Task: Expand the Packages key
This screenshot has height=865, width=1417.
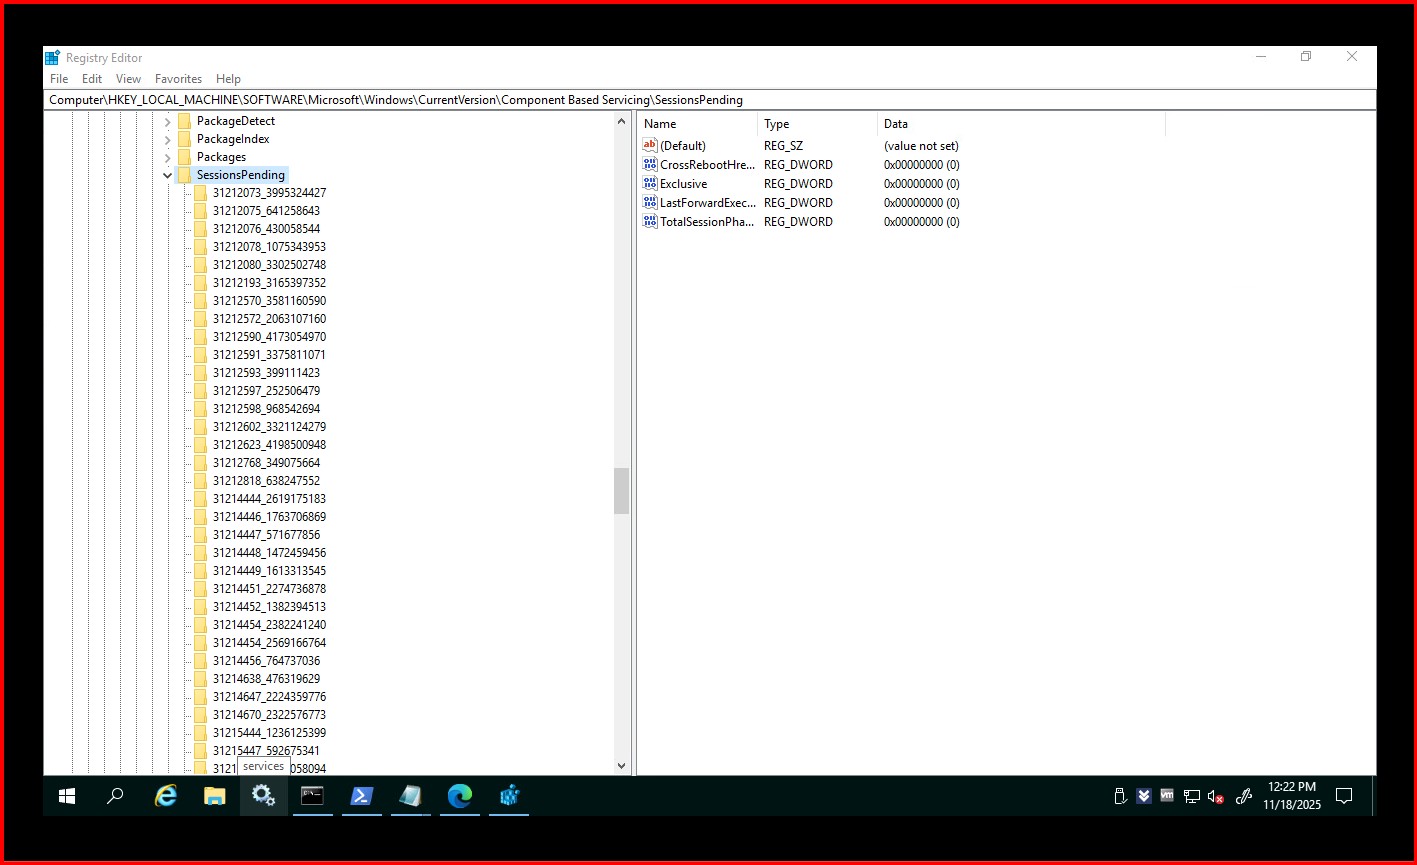Action: coord(168,157)
